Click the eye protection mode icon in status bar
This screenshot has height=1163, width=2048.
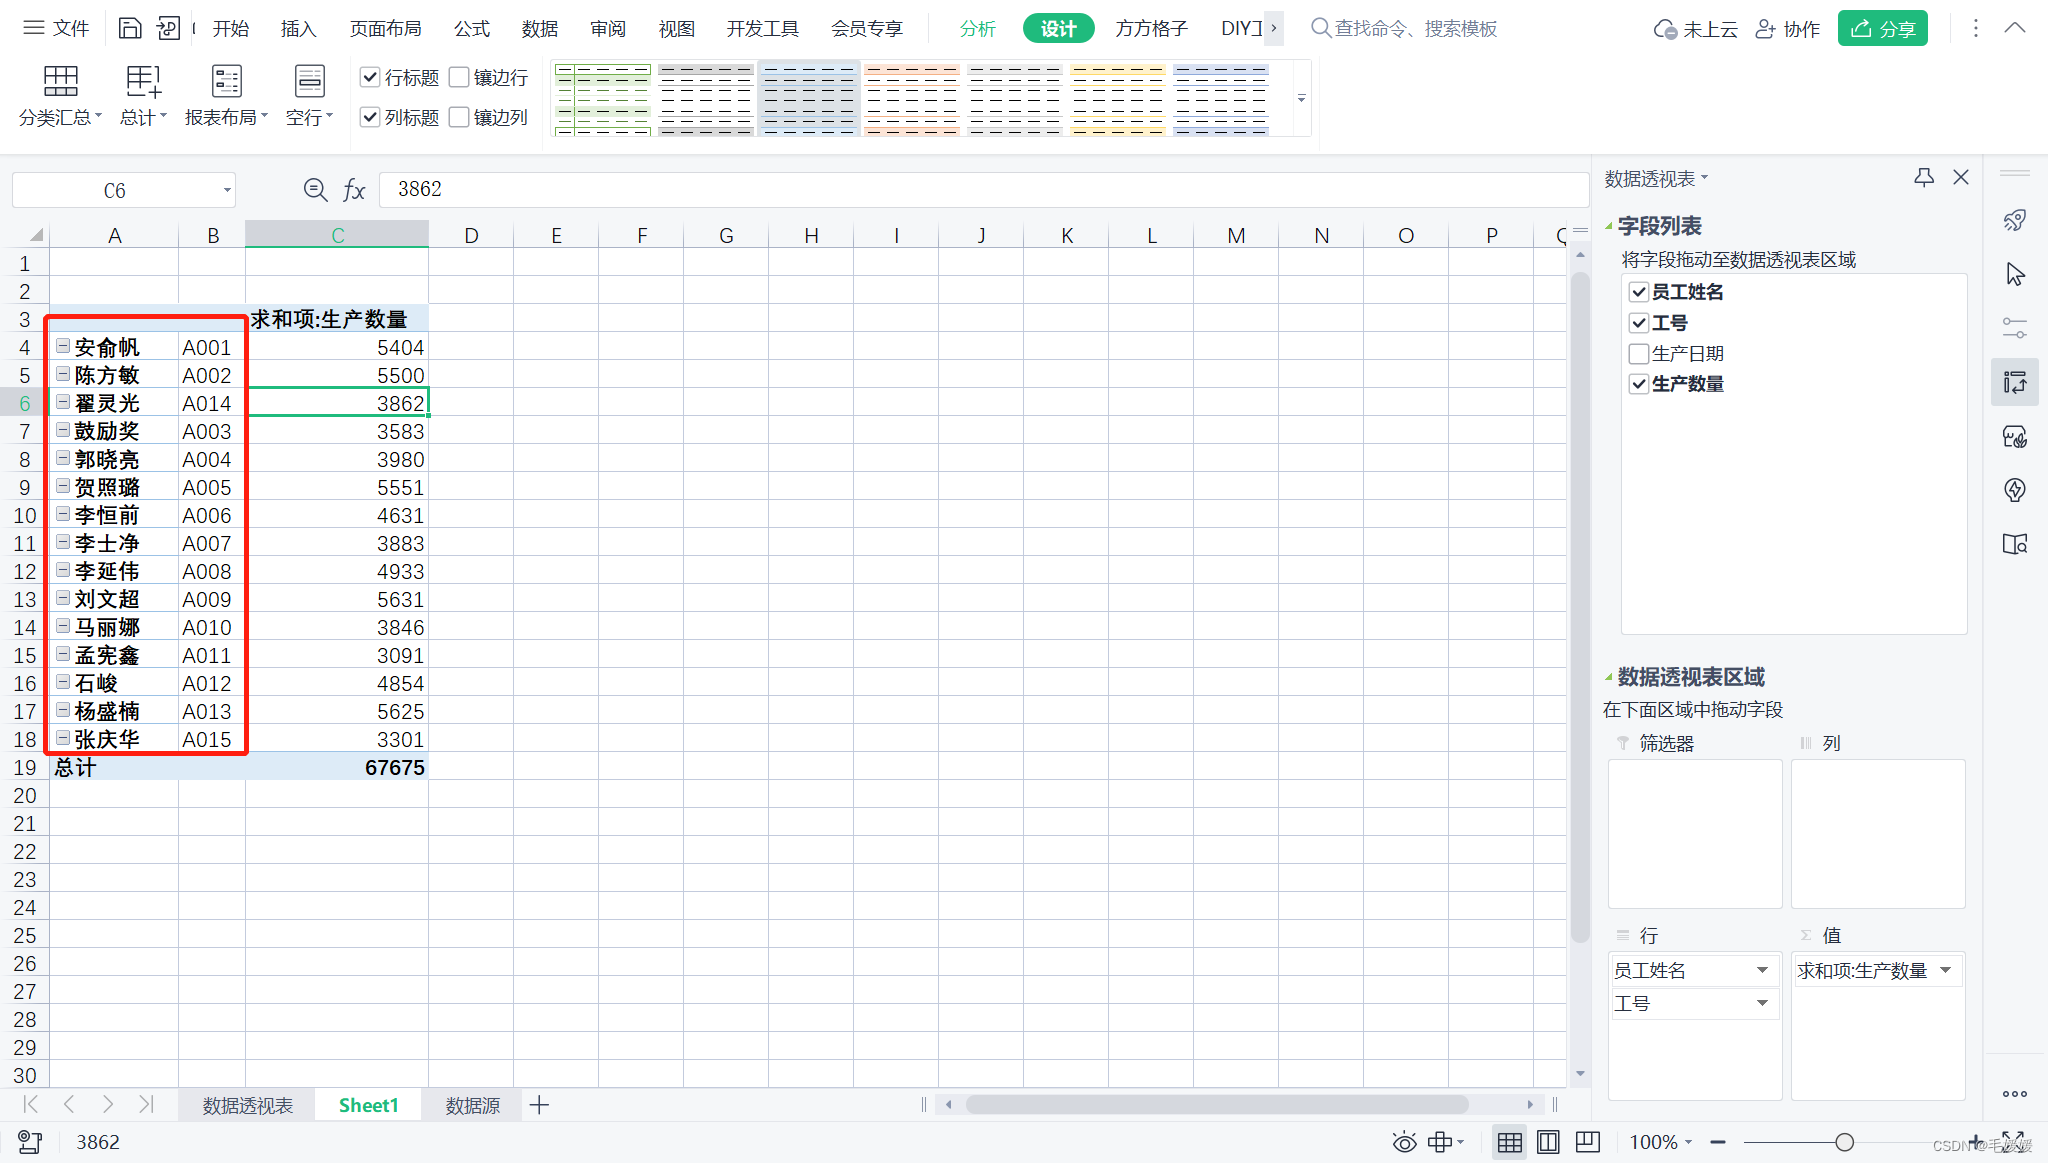pos(1404,1142)
